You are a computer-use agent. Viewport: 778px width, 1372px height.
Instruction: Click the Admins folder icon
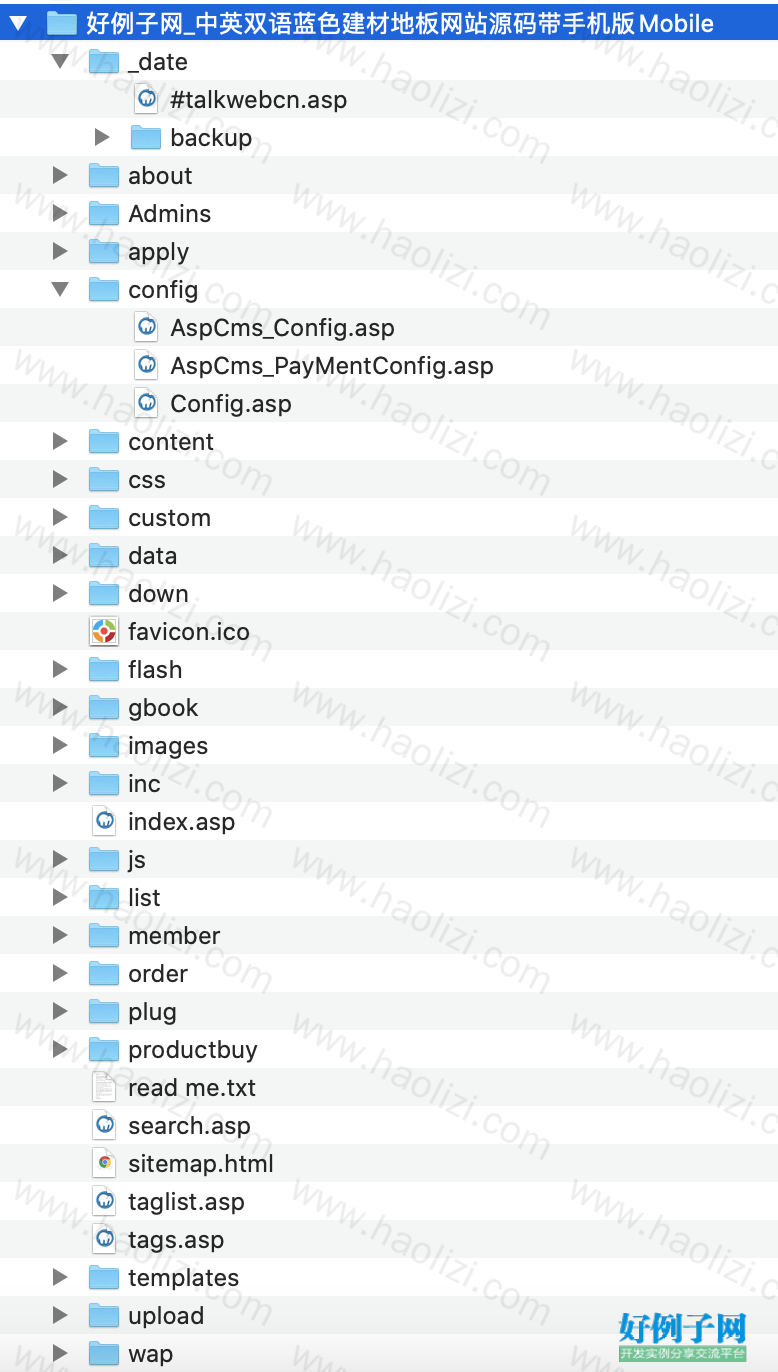(x=104, y=213)
